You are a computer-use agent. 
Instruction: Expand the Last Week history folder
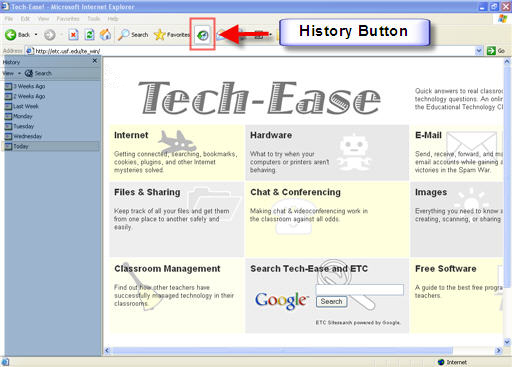click(x=22, y=106)
